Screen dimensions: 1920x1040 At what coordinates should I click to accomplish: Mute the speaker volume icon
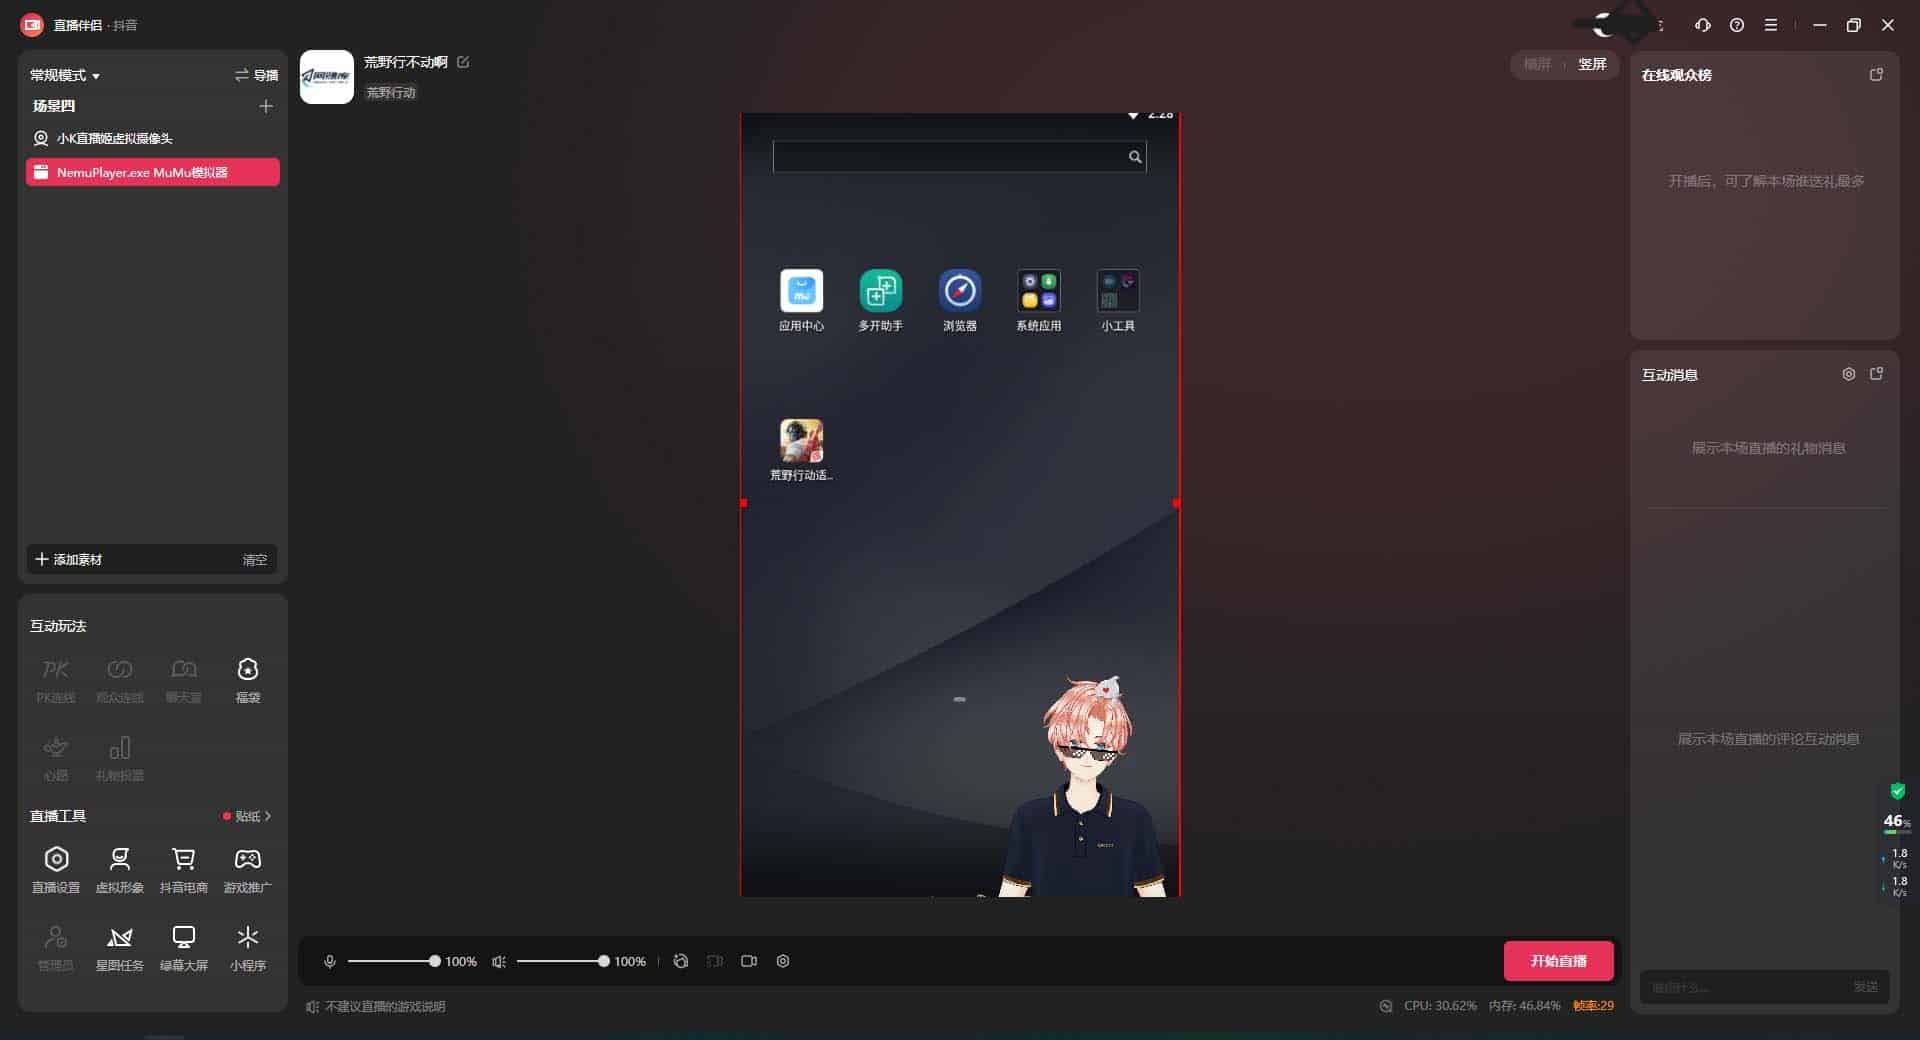point(499,961)
